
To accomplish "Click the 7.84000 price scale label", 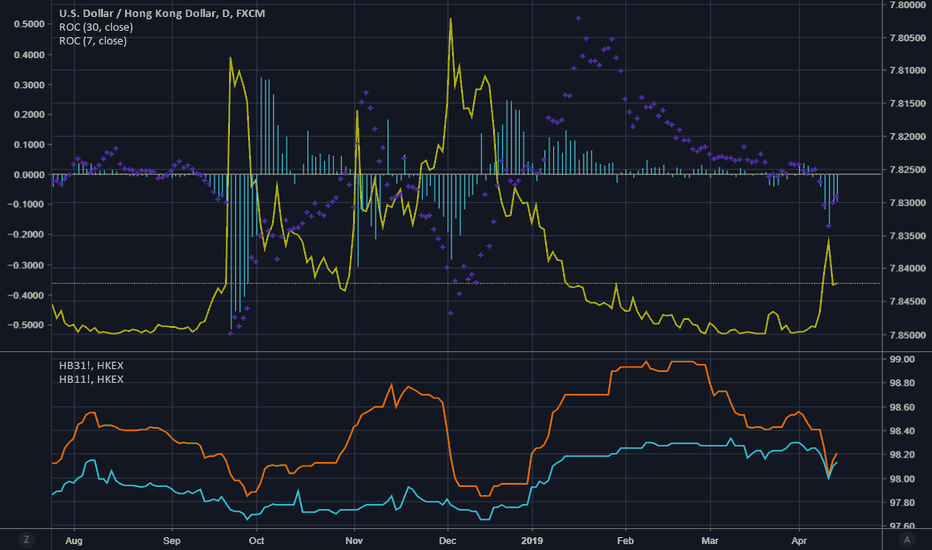I will coord(908,268).
